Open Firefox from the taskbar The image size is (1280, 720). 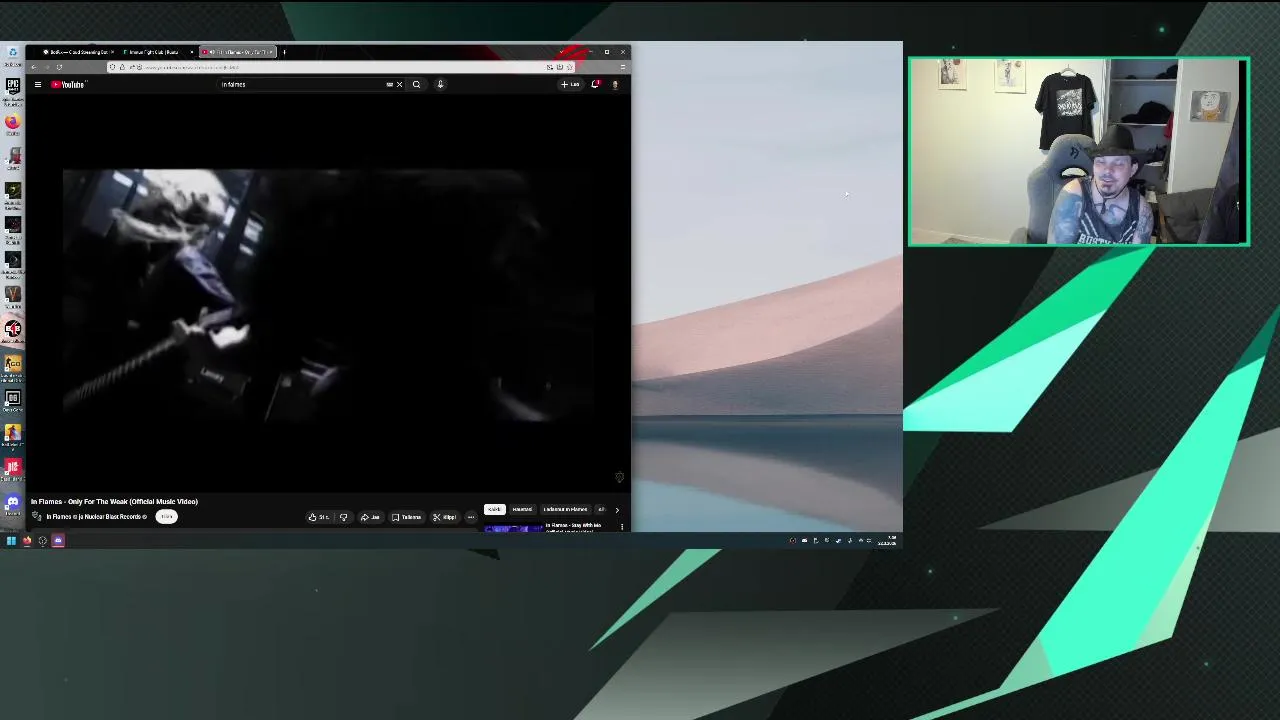tap(27, 541)
